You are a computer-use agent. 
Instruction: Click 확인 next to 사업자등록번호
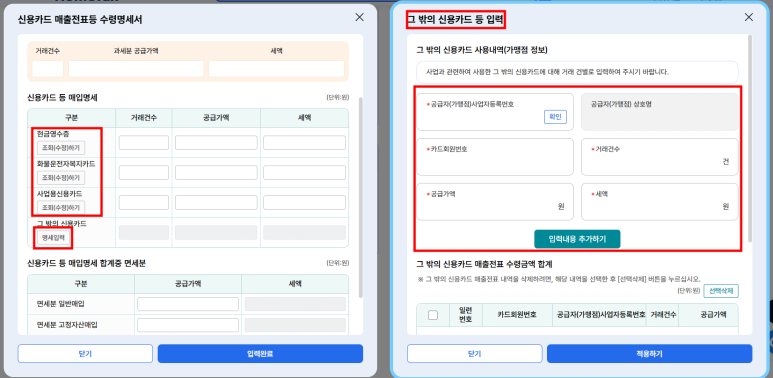(x=555, y=117)
